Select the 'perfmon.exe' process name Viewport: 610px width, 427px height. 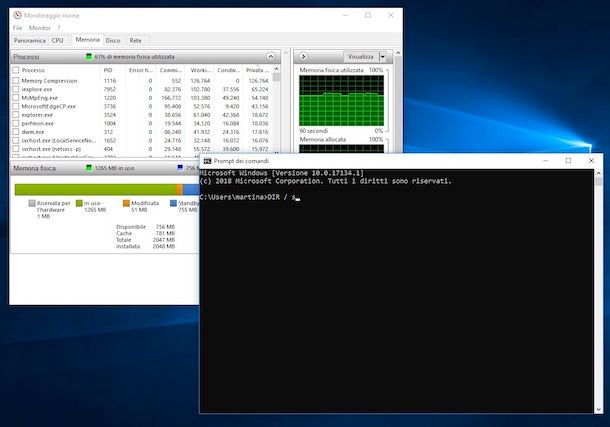(38, 123)
